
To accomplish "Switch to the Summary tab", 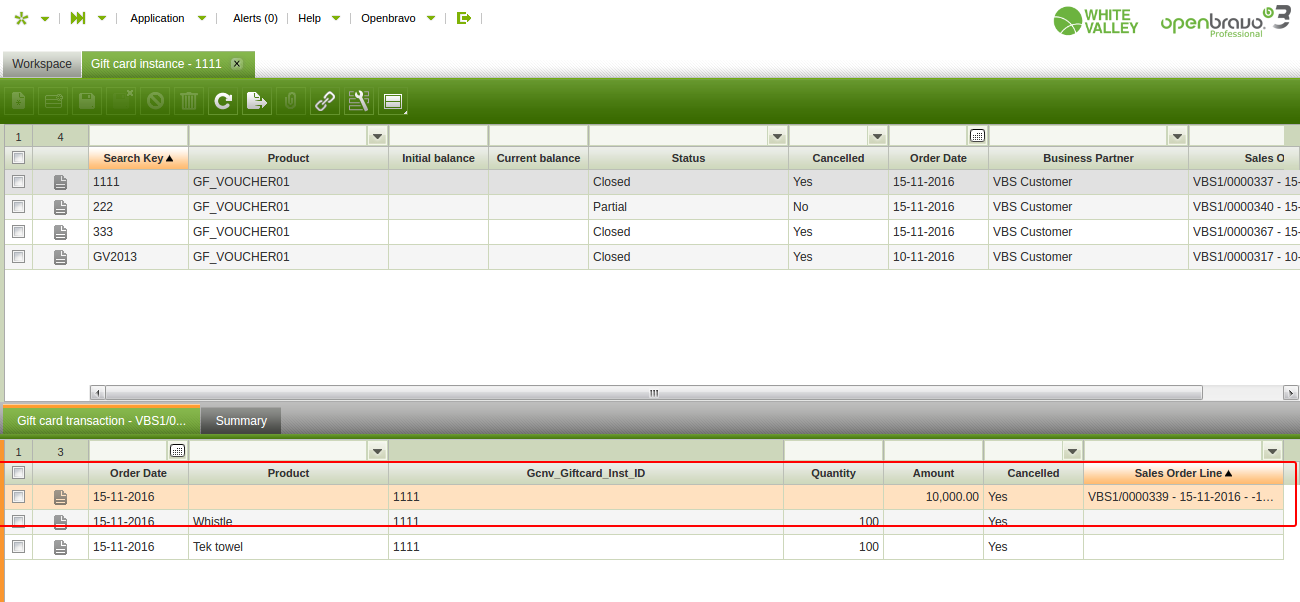I will pyautogui.click(x=241, y=421).
